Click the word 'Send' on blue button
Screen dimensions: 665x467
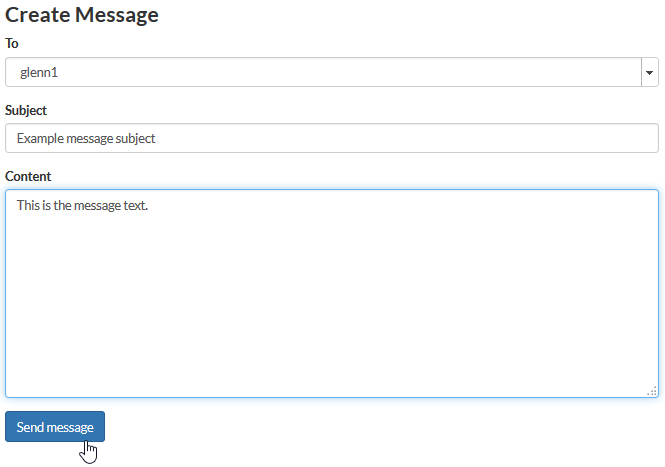pyautogui.click(x=30, y=427)
